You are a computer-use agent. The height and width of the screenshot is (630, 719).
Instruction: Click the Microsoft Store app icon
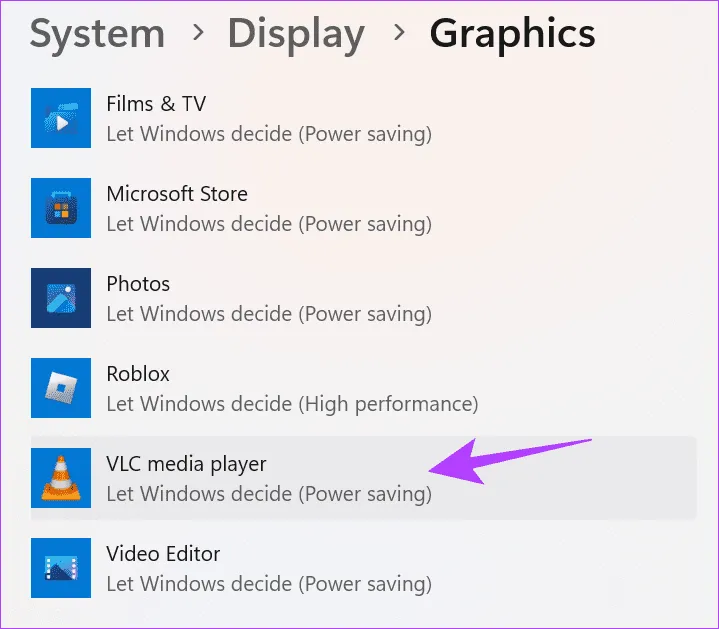(61, 208)
